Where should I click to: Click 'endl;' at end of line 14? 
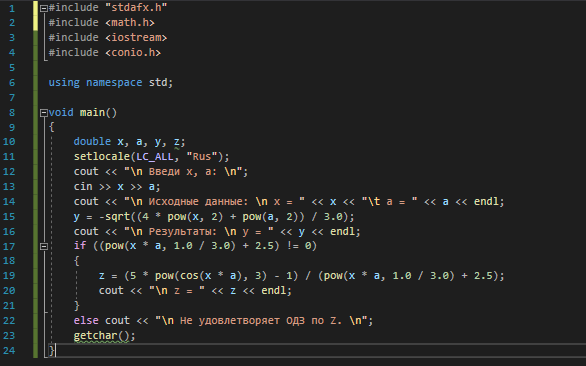click(x=489, y=202)
